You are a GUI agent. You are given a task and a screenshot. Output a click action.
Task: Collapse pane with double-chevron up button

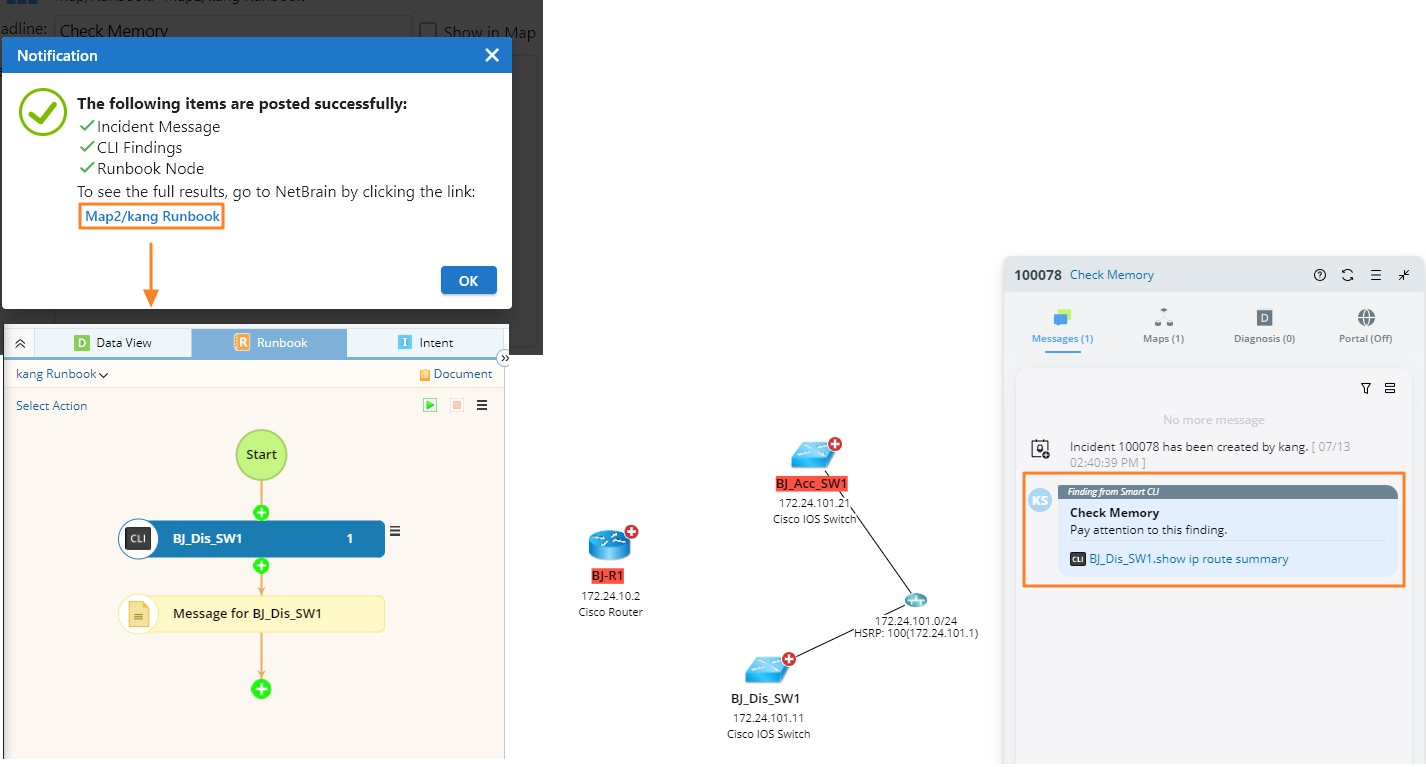(x=20, y=343)
